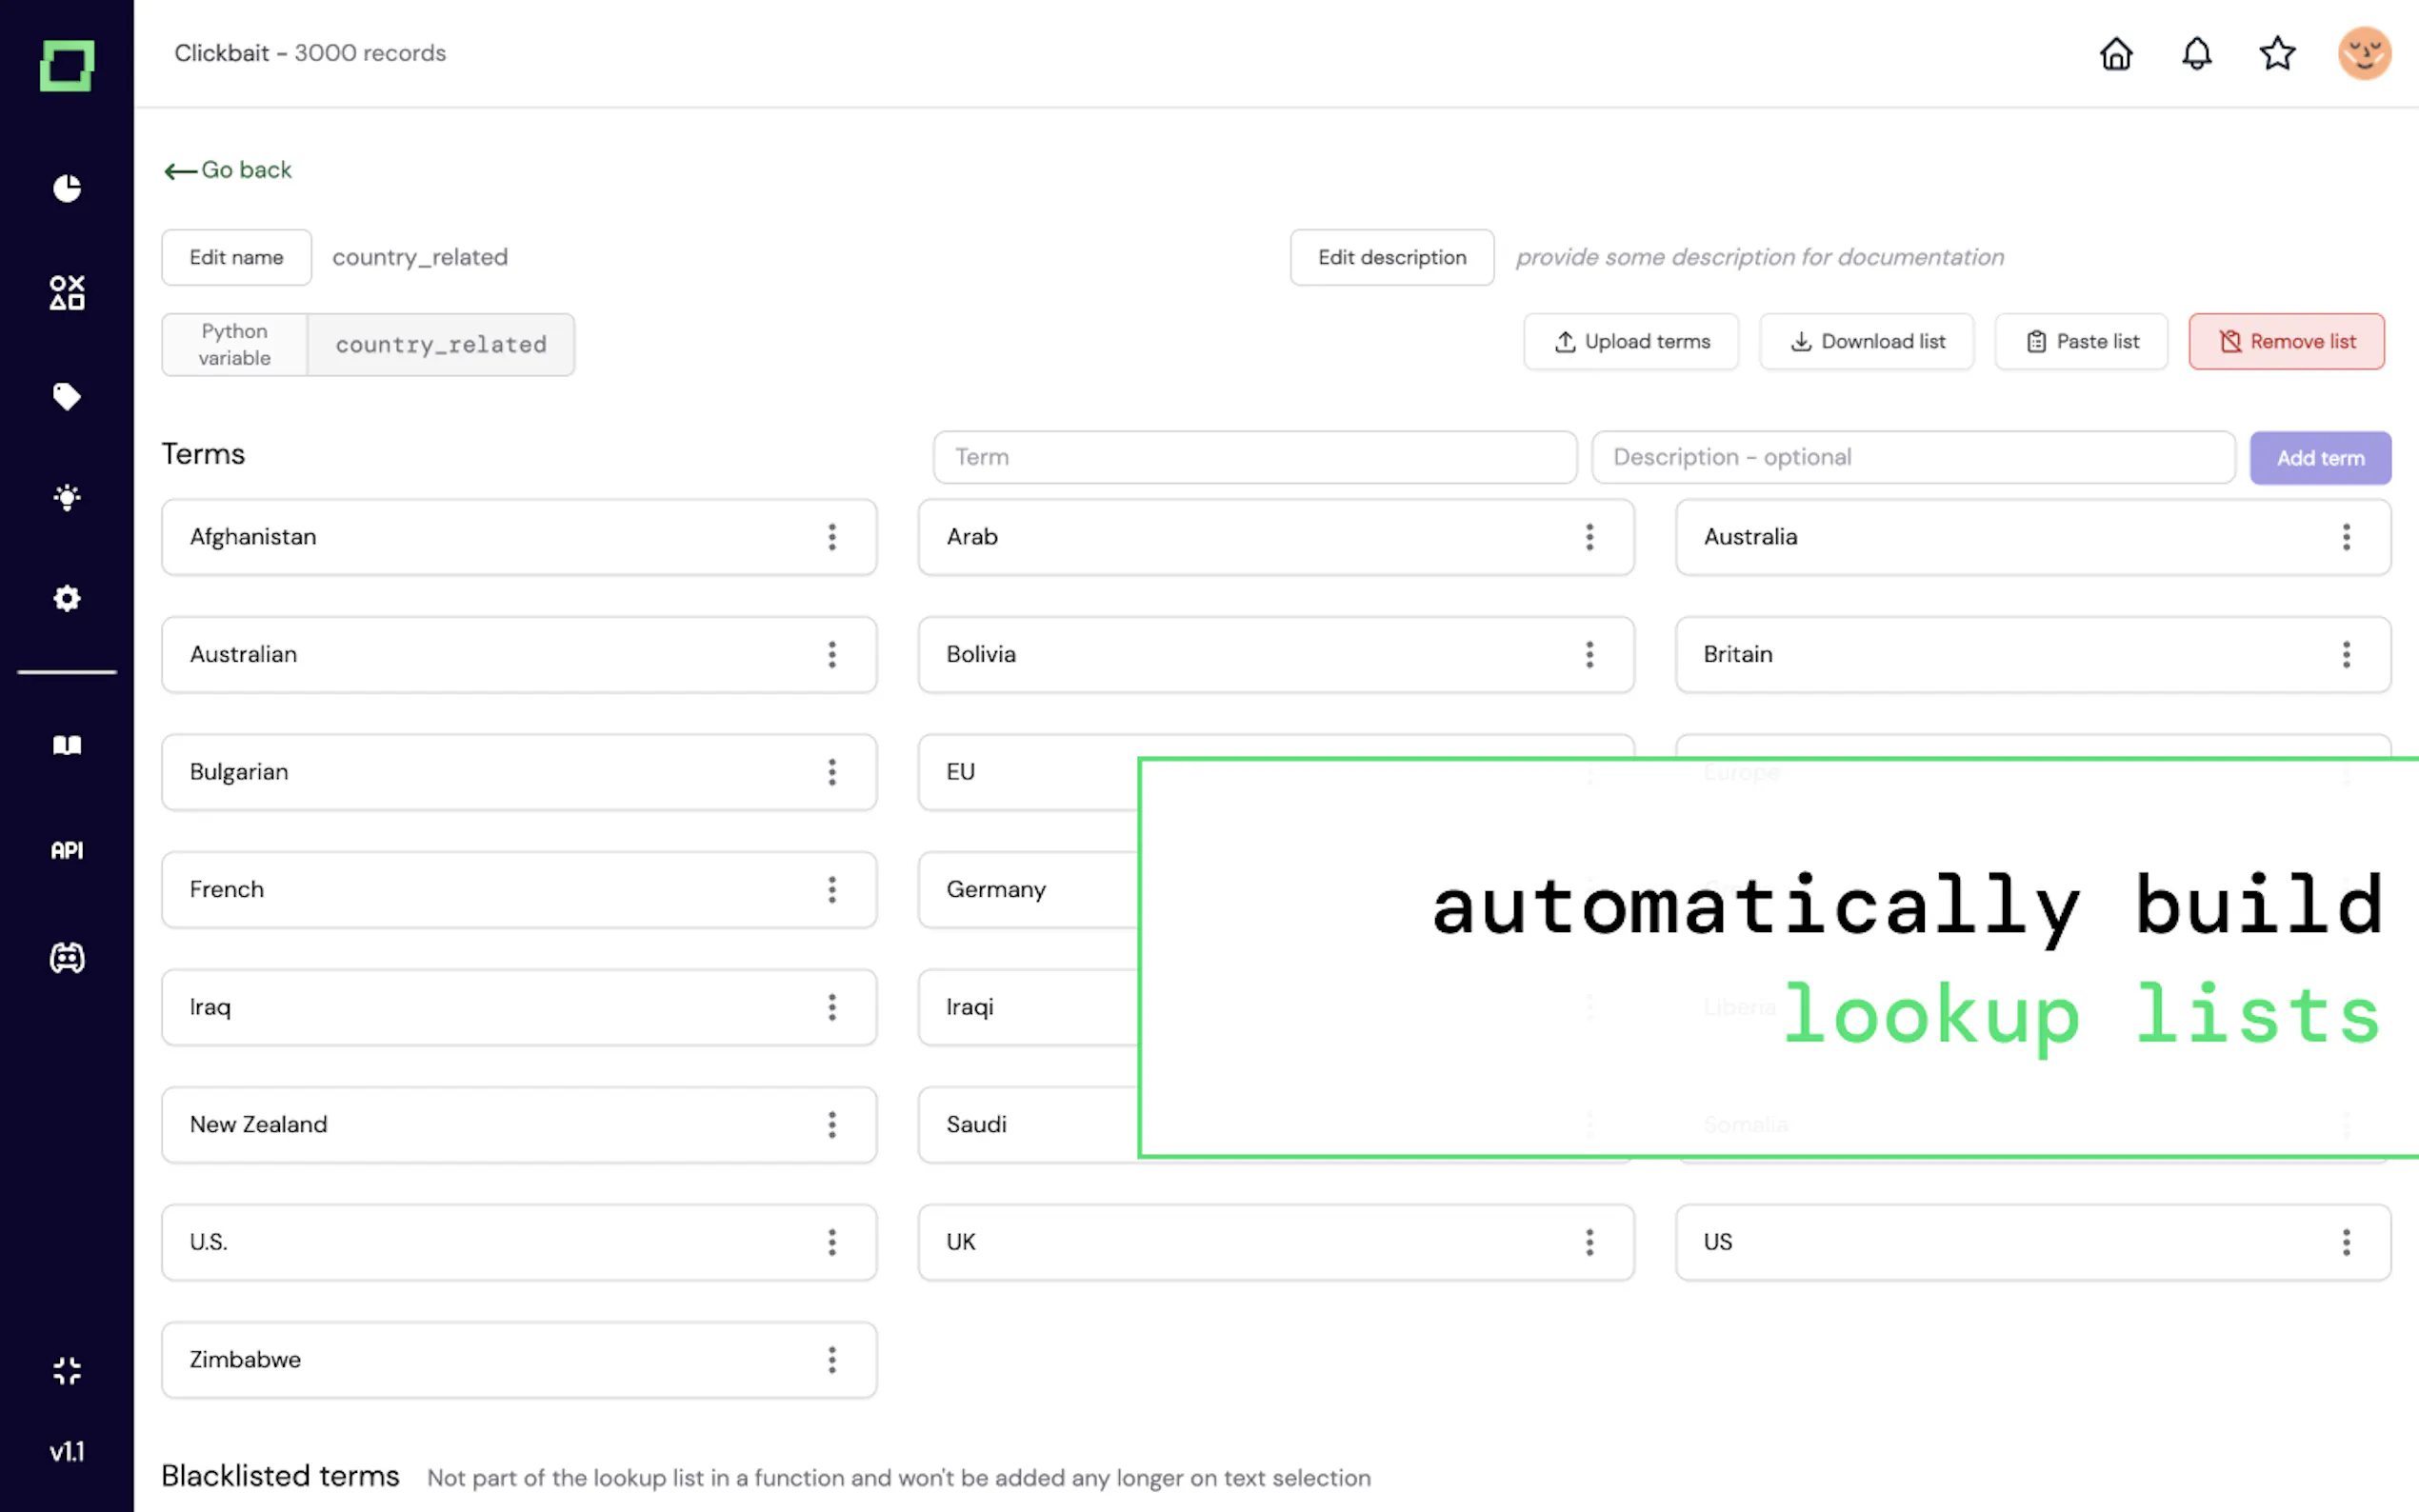Open three-dot menu for Zimbabwe term

coord(832,1359)
